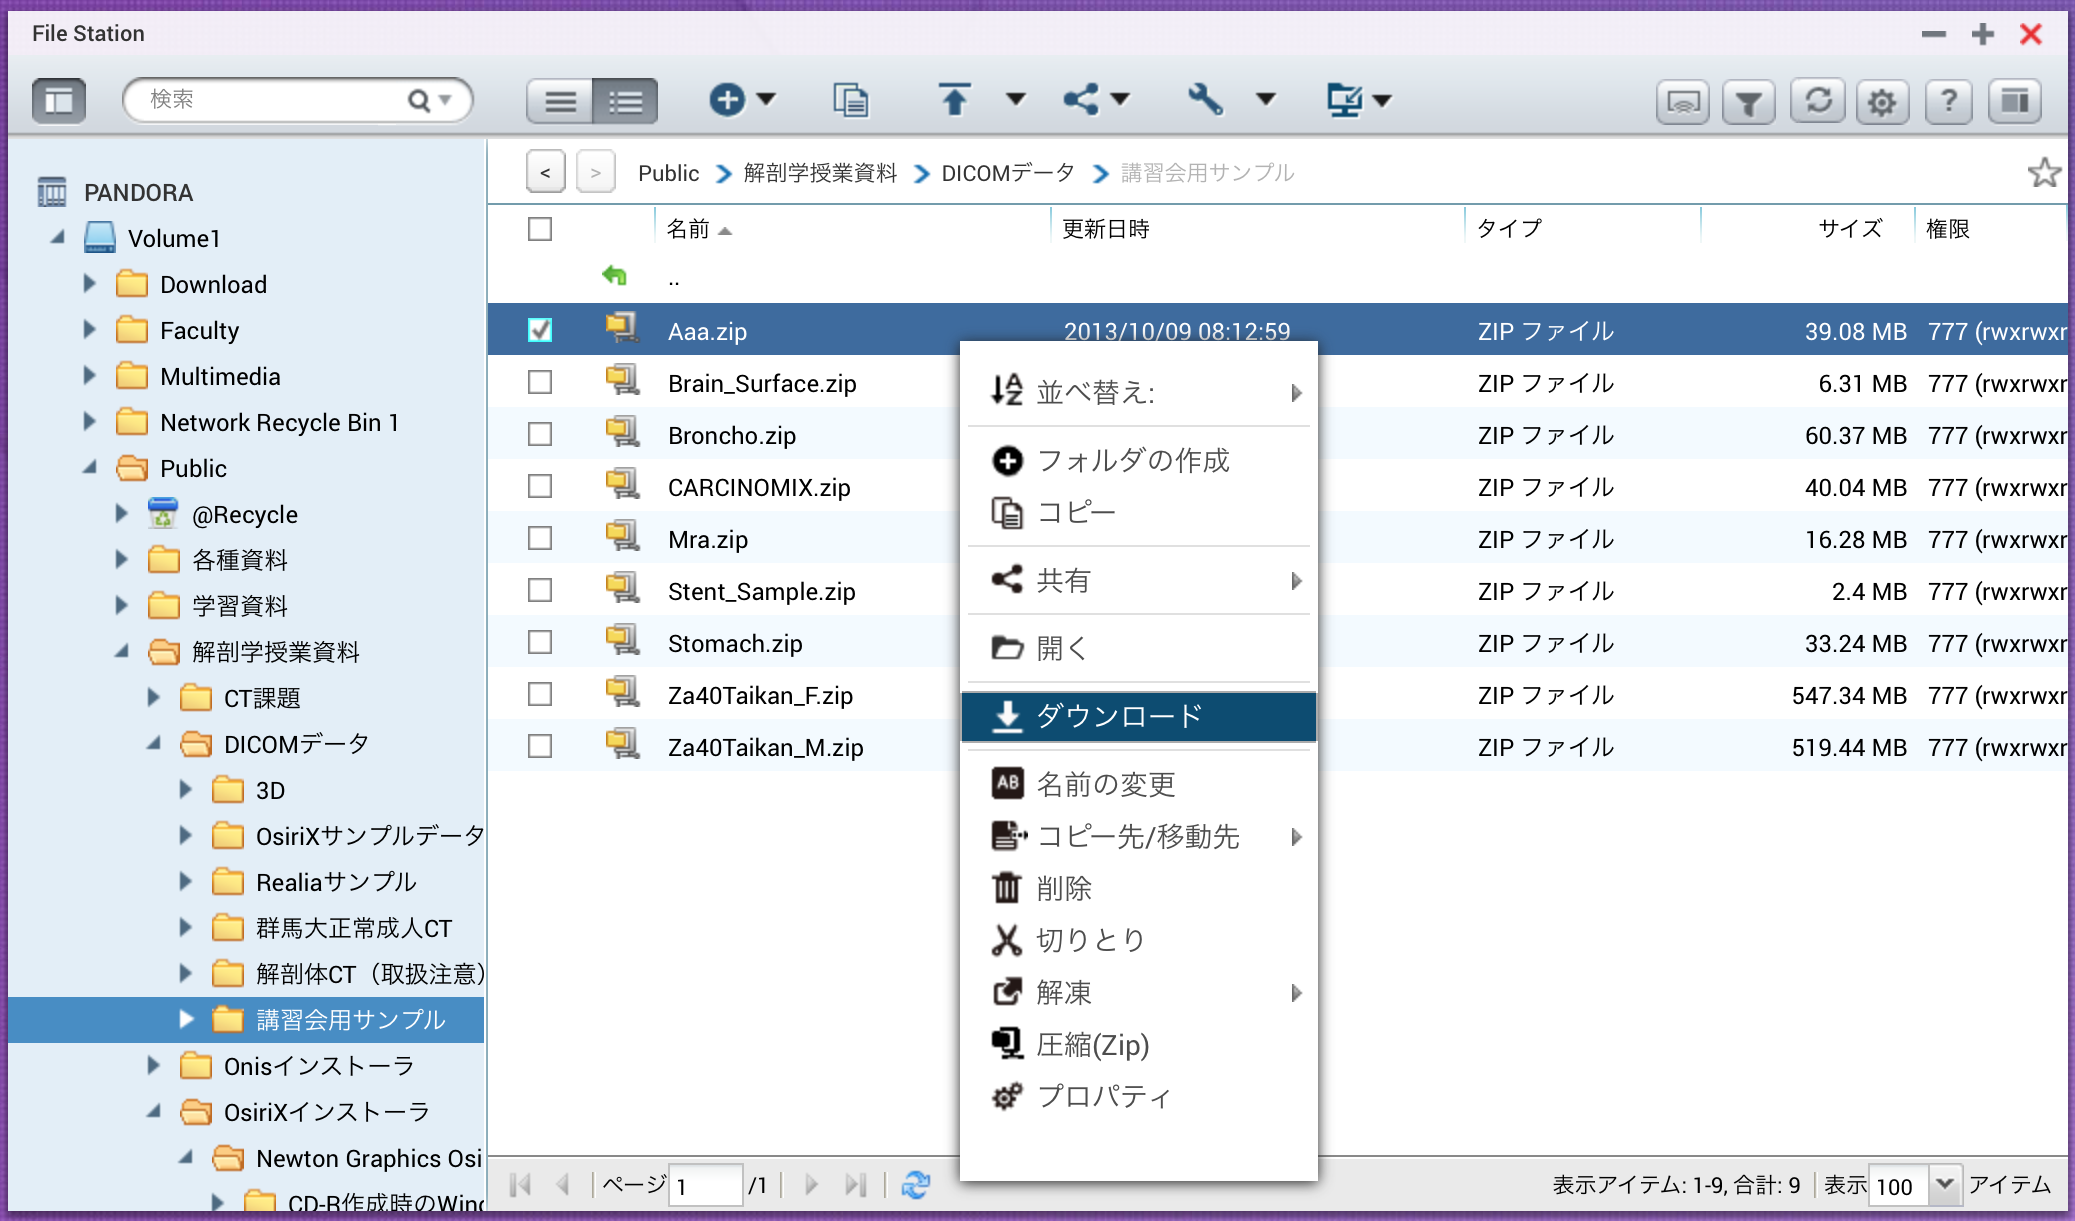This screenshot has height=1221, width=2075.
Task: Collapse the Public folder tree node
Action: [89, 467]
